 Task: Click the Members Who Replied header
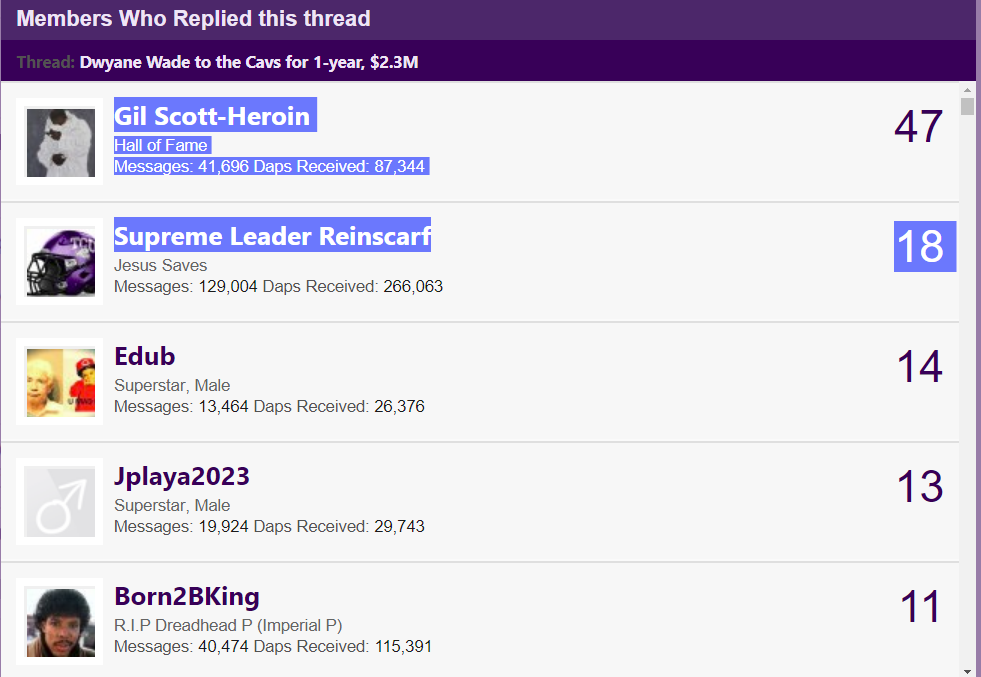coord(194,19)
